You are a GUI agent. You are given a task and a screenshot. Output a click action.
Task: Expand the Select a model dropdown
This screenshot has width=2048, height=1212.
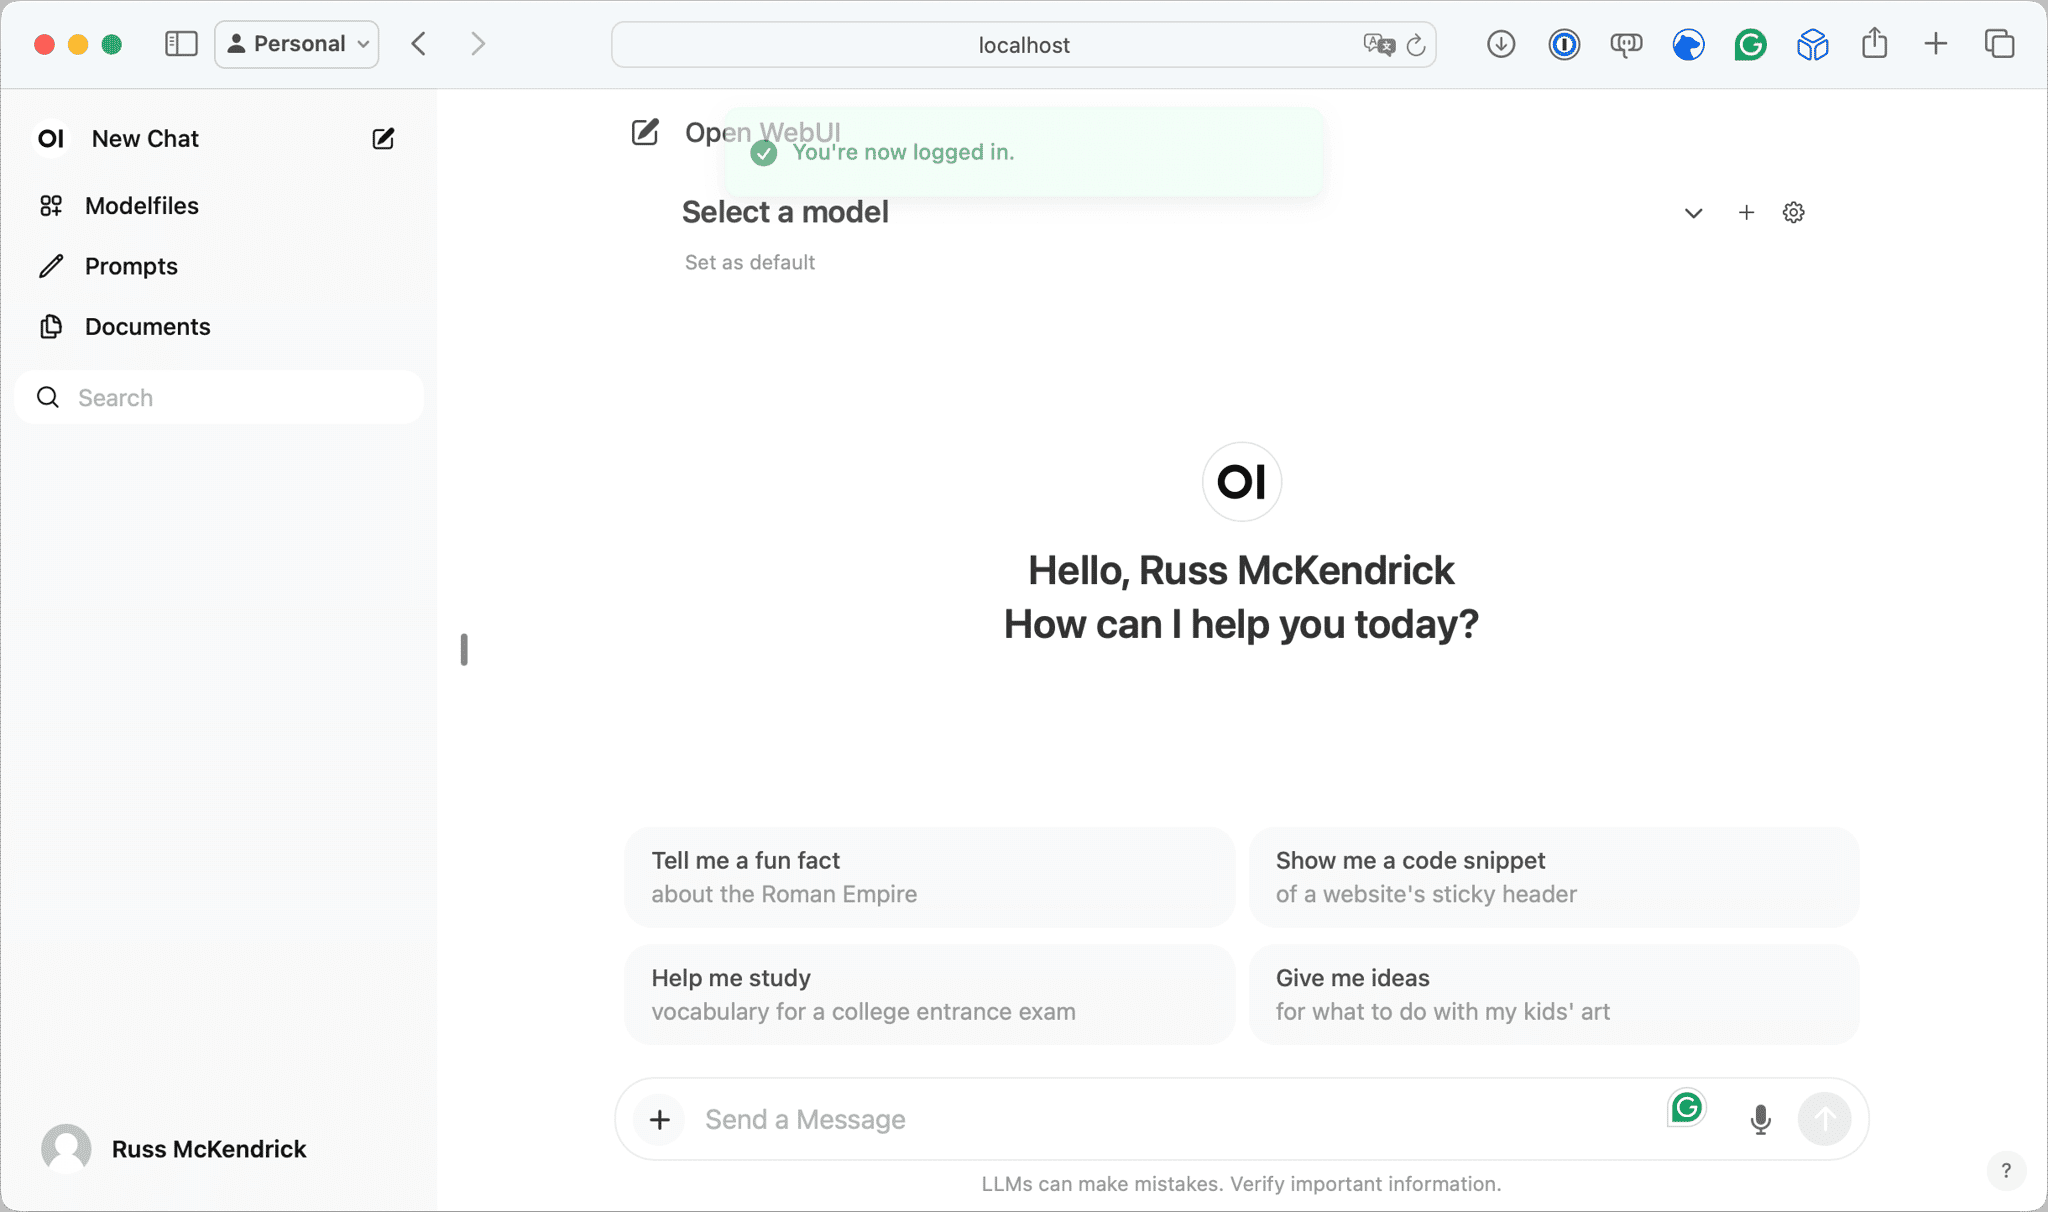pos(1692,213)
